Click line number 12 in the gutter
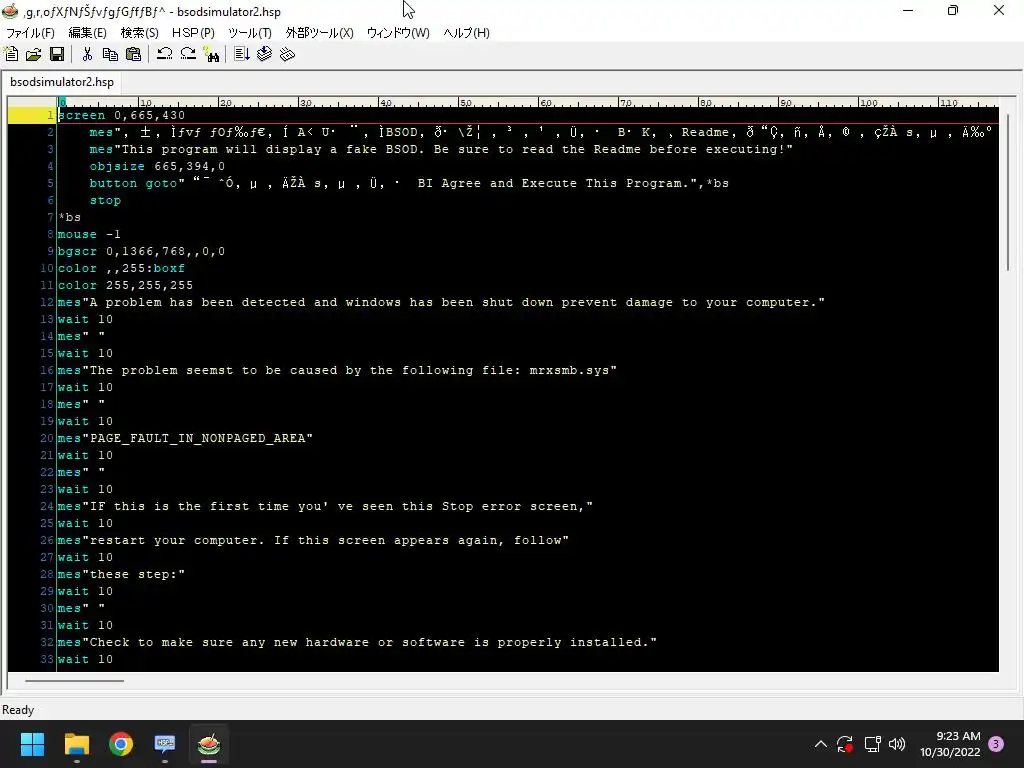Viewport: 1024px width, 768px height. (x=47, y=302)
